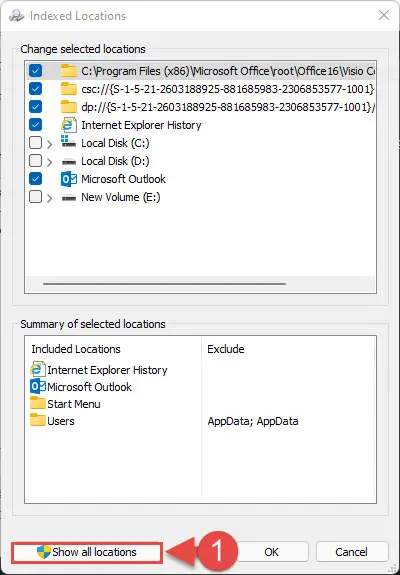This screenshot has width=400, height=575.
Task: Expand the Local Disk (D:) tree node
Action: tap(50, 162)
